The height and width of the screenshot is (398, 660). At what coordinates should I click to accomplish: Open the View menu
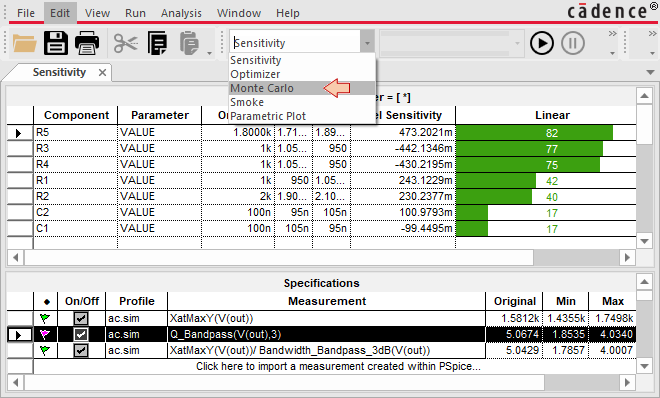97,13
